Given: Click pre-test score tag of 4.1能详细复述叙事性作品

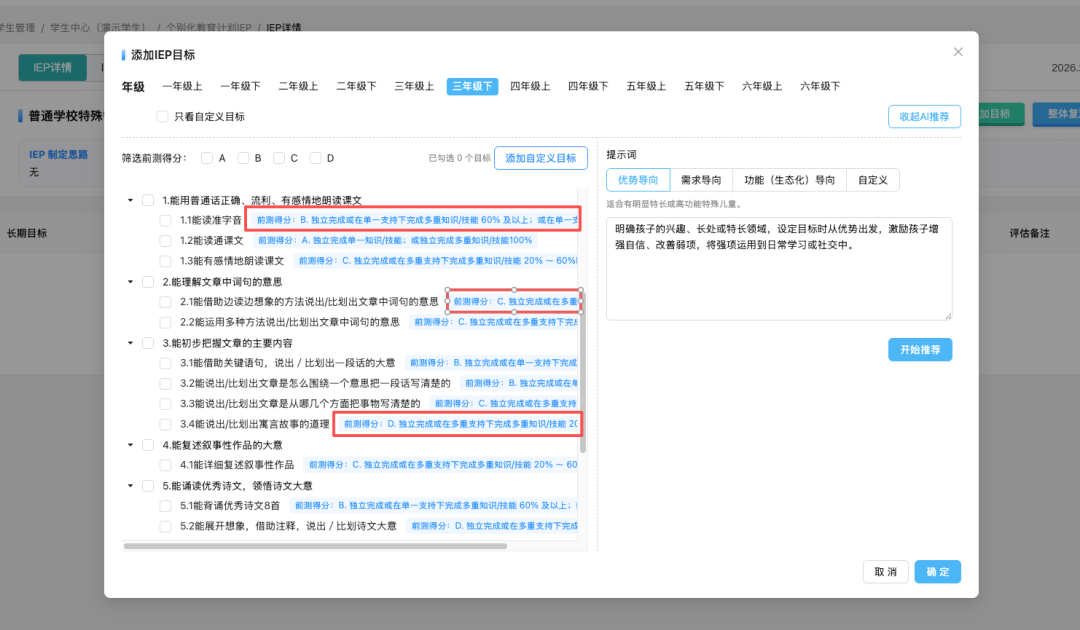Looking at the screenshot, I should 442,465.
